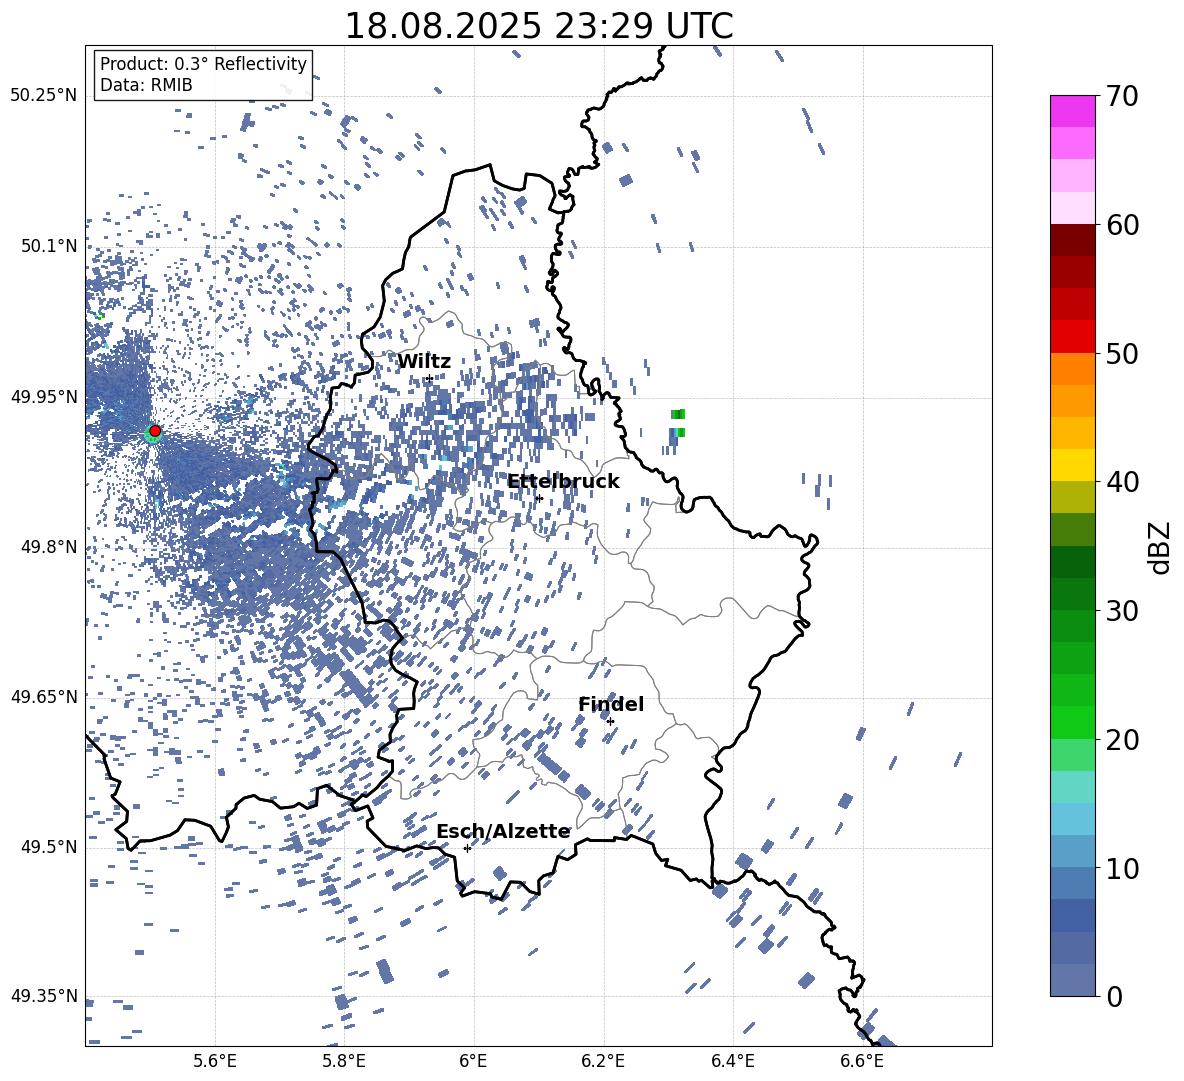This screenshot has height=1081, width=1184.
Task: Click the 6.2°E longitude tick label
Action: [603, 1062]
